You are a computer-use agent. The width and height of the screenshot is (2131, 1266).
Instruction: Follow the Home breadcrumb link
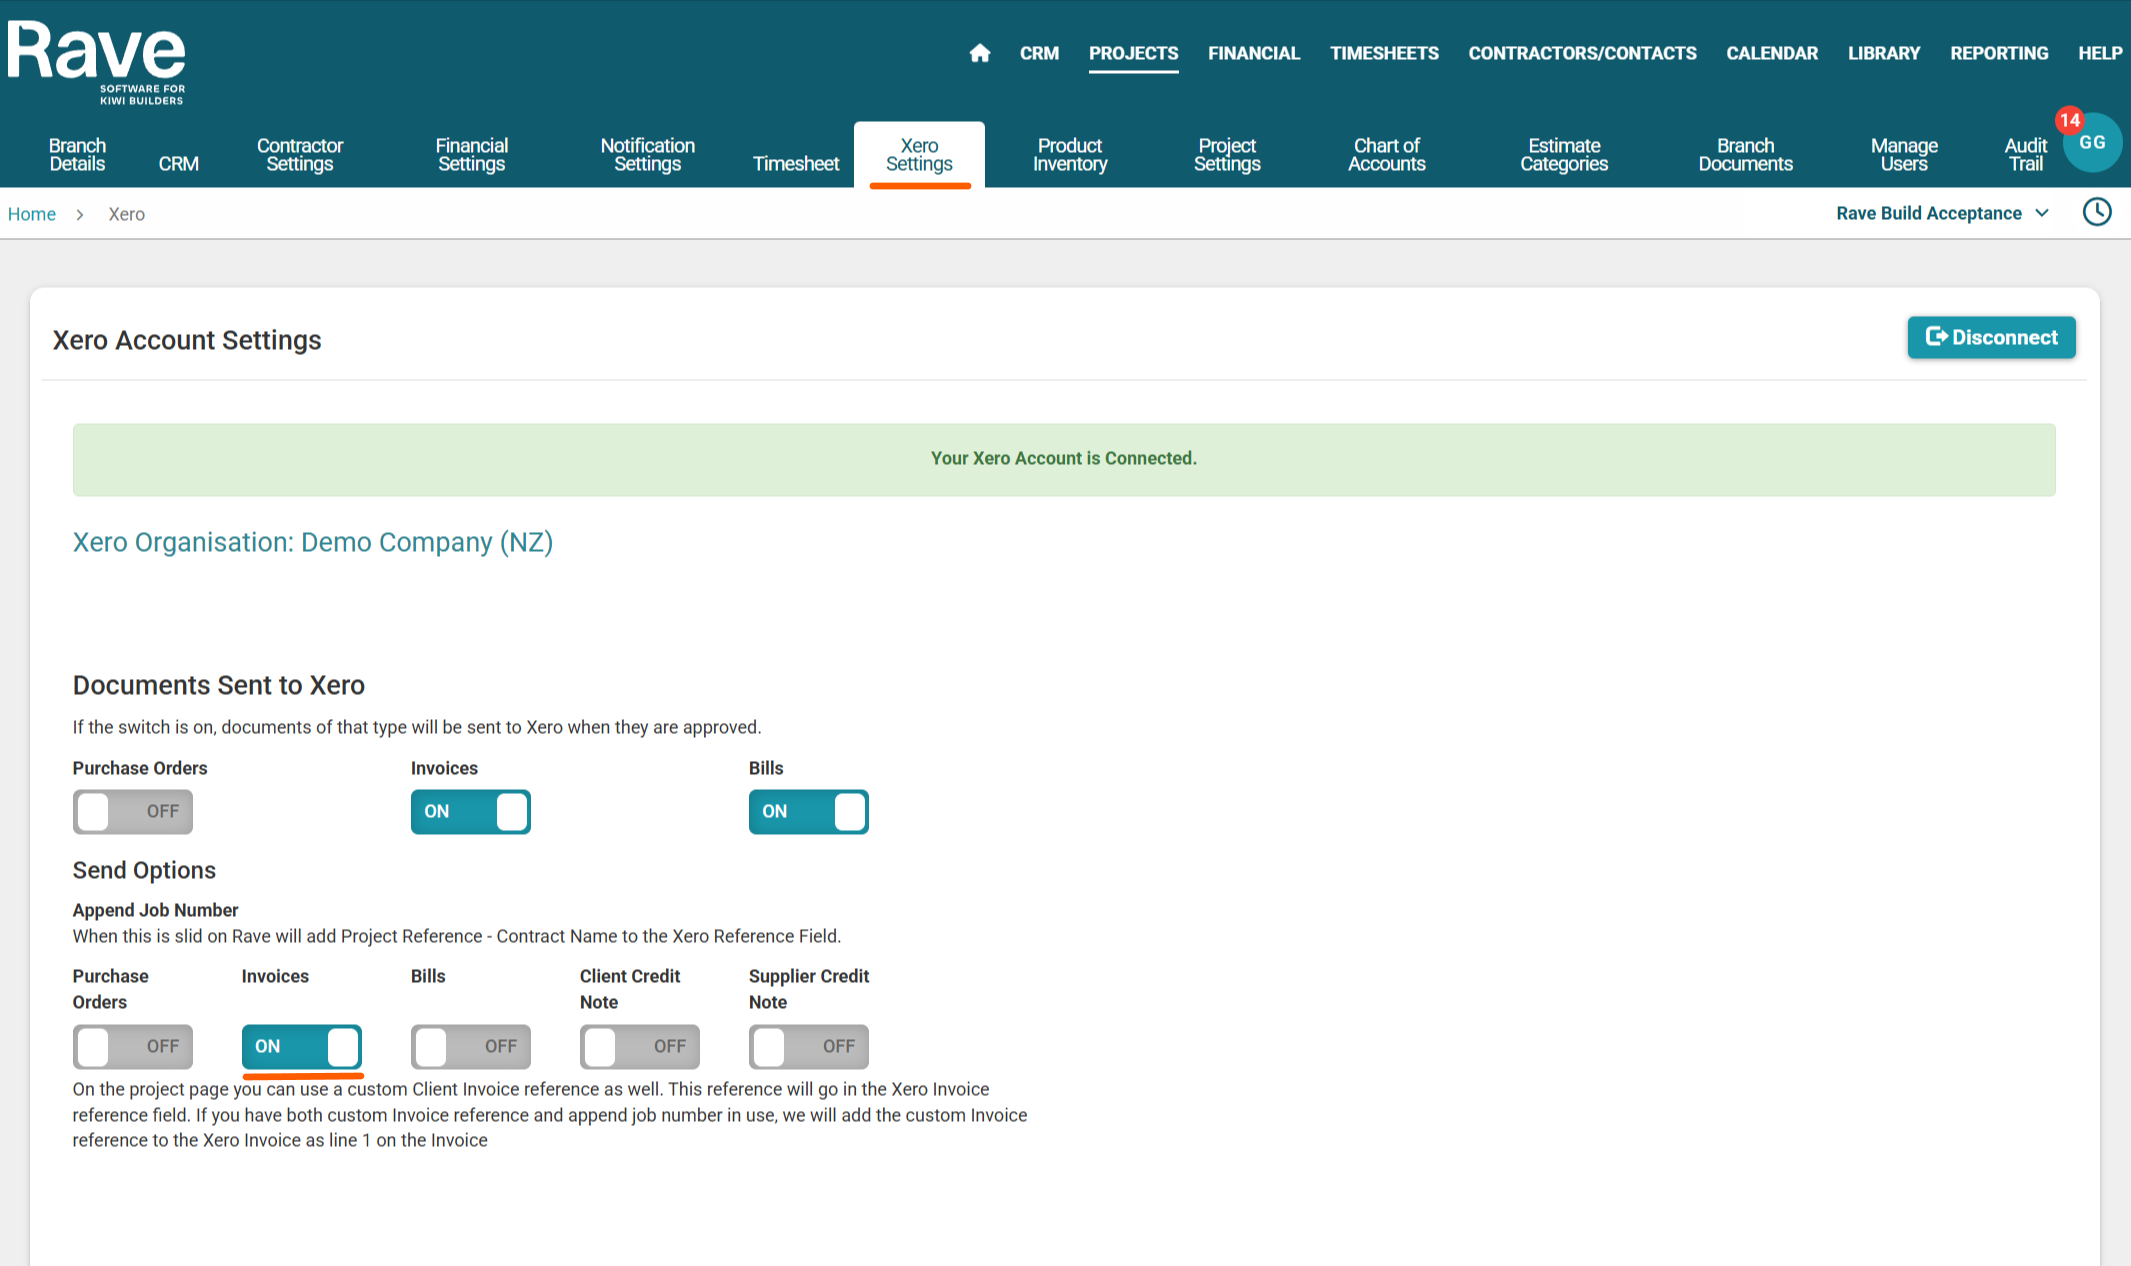pos(32,214)
